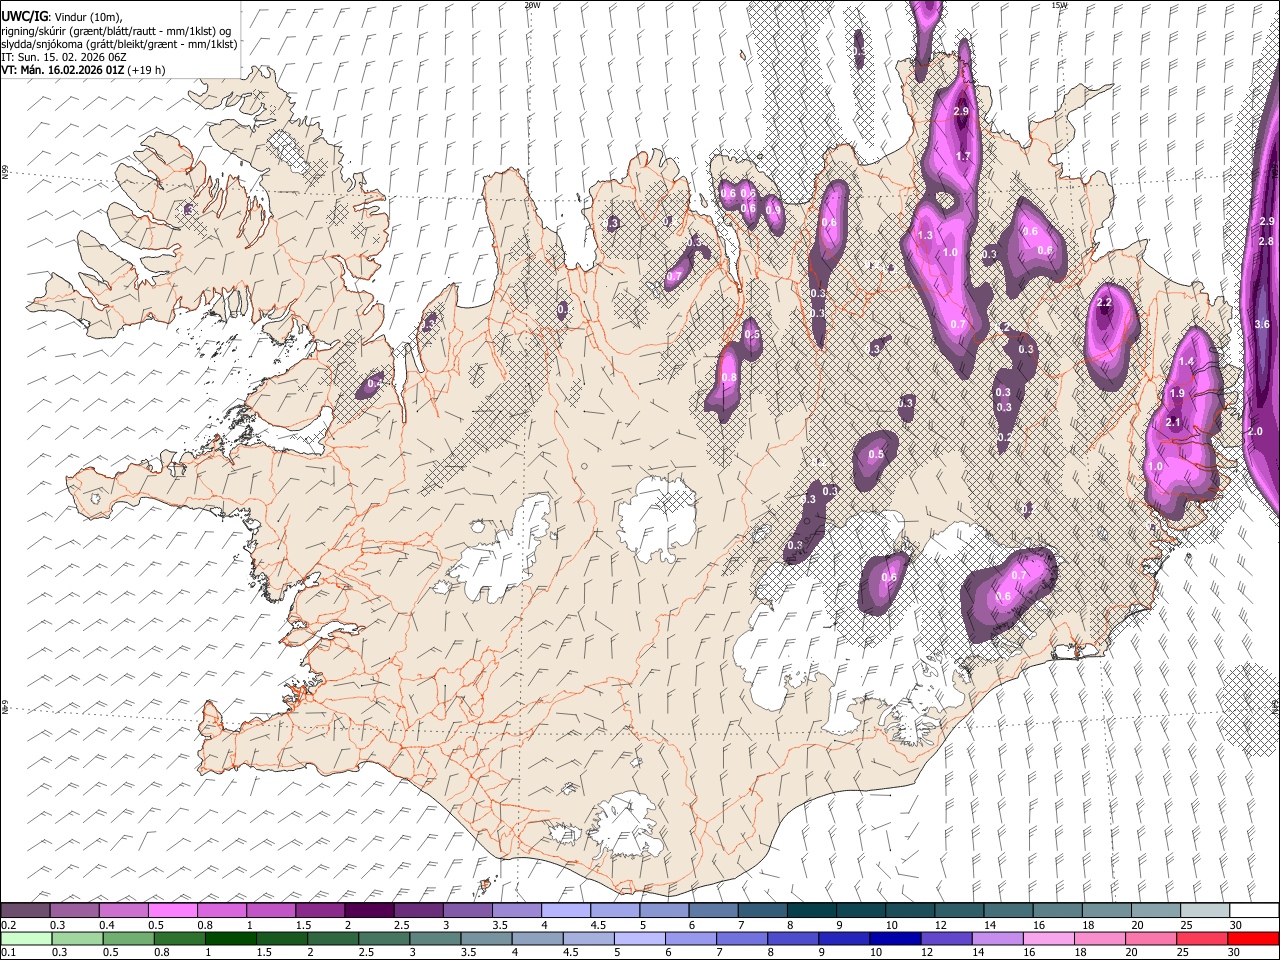Click the 1.3 value in the northern snow band

tap(925, 235)
